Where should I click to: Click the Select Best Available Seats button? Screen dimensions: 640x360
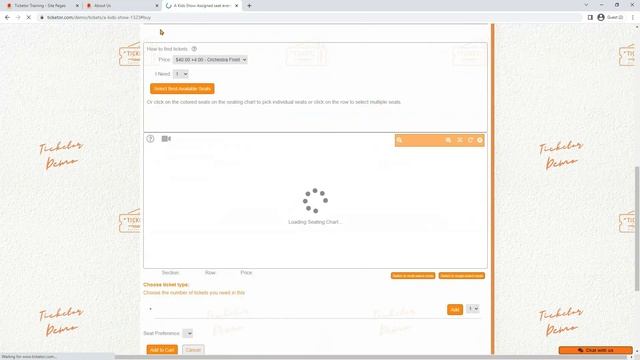182,89
